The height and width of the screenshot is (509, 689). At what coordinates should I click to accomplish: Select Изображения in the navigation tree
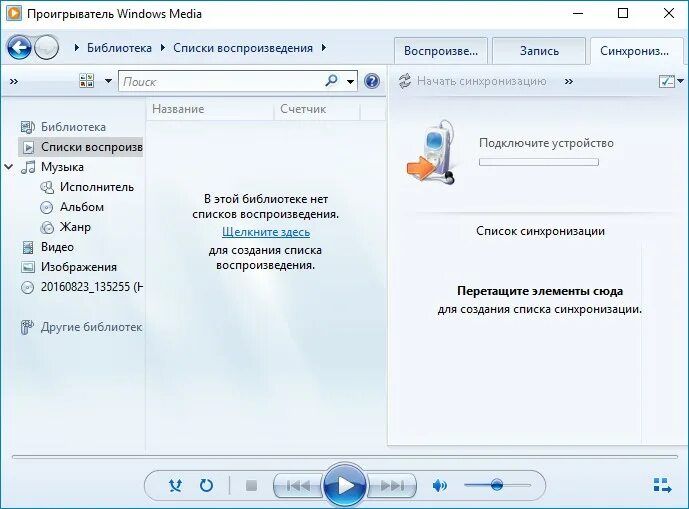point(79,267)
